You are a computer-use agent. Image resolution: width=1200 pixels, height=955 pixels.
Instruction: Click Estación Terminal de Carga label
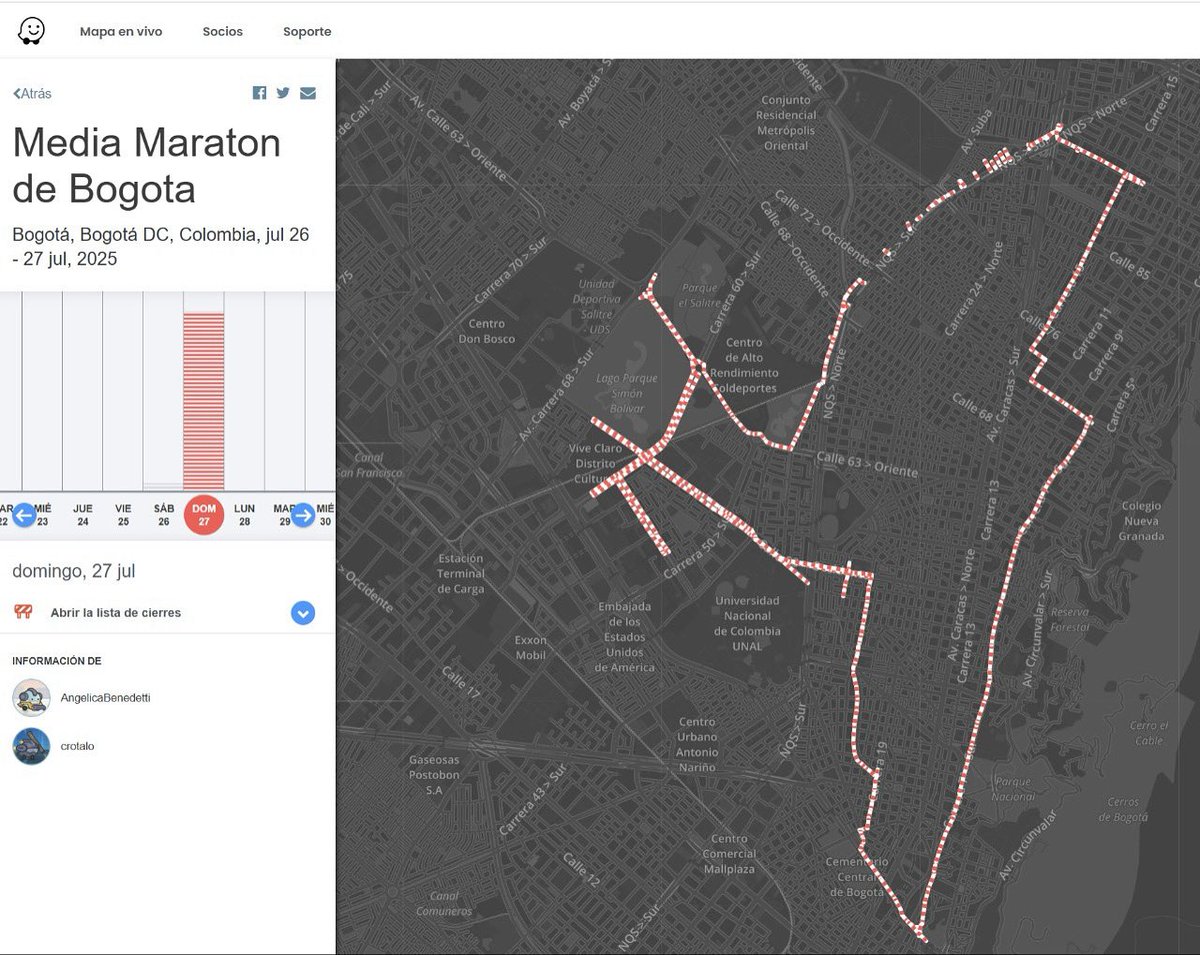point(461,574)
